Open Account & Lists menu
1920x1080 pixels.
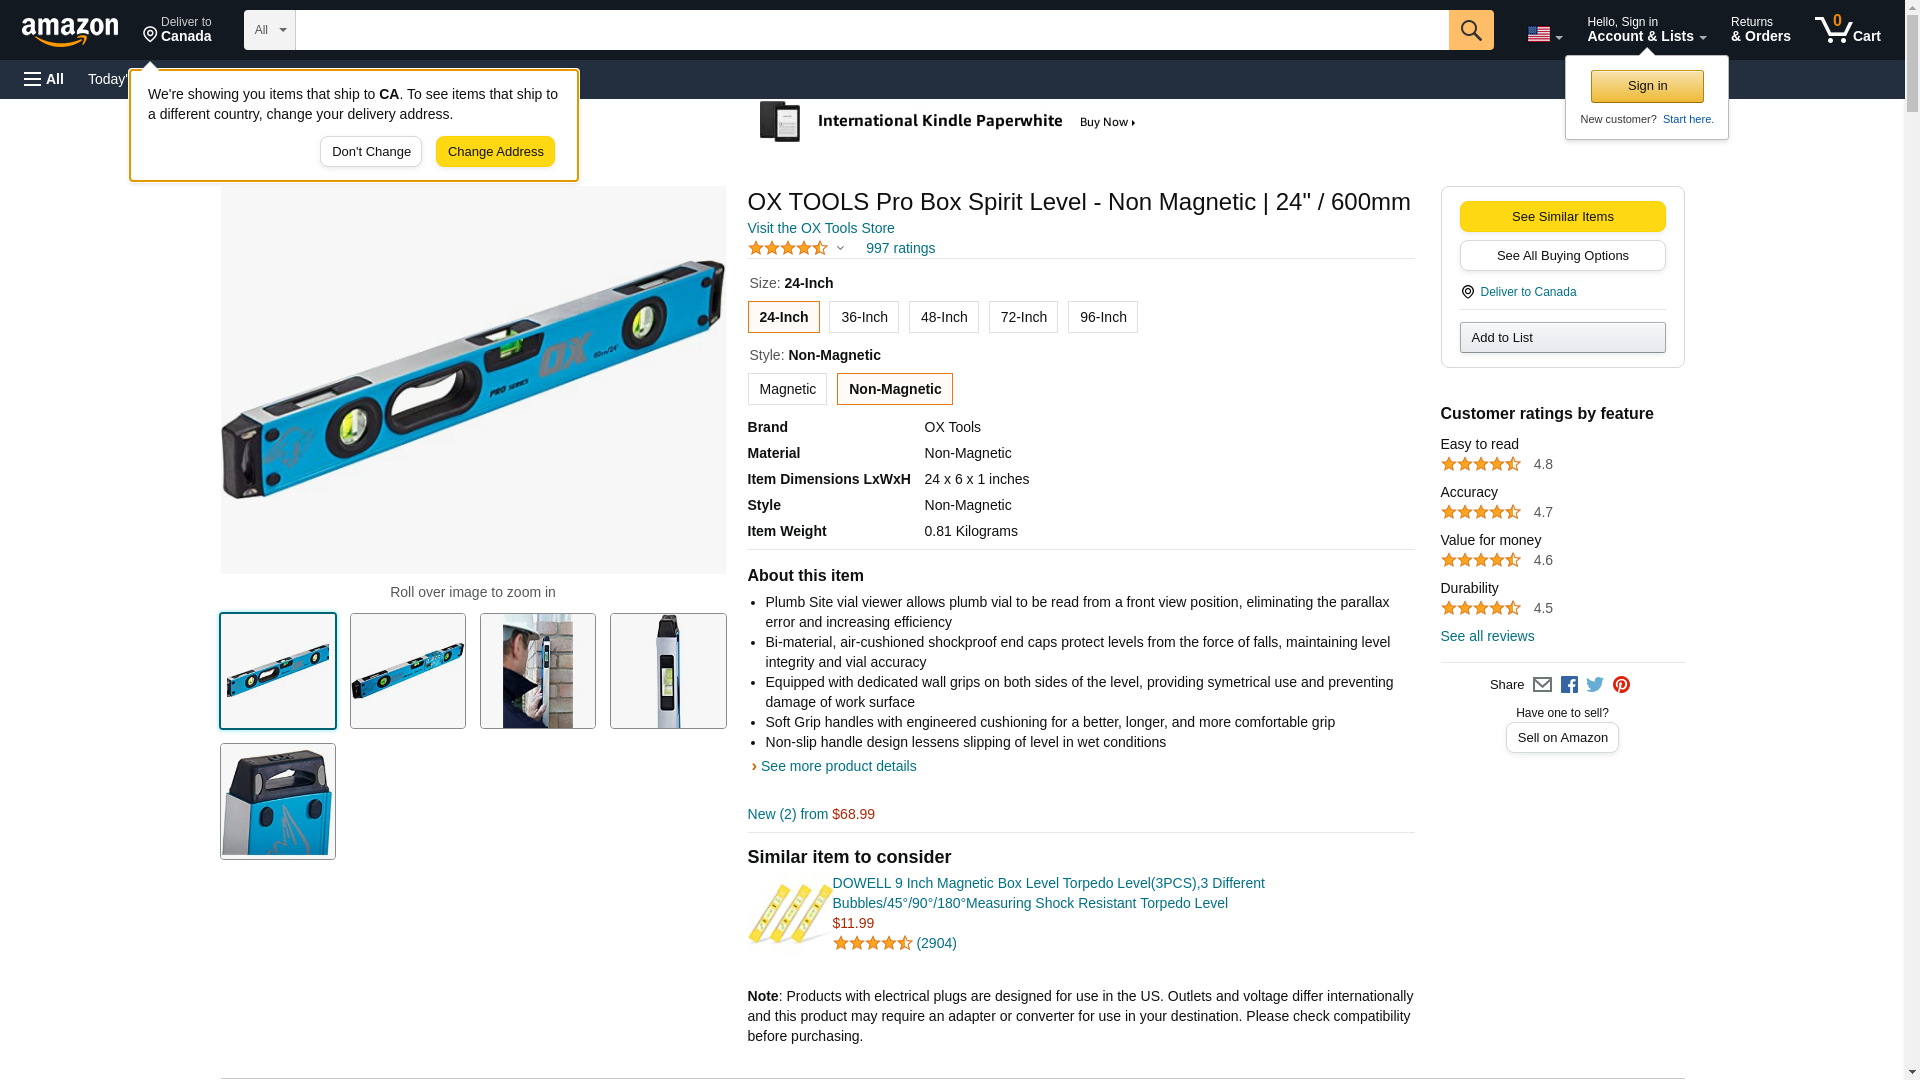[1646, 30]
